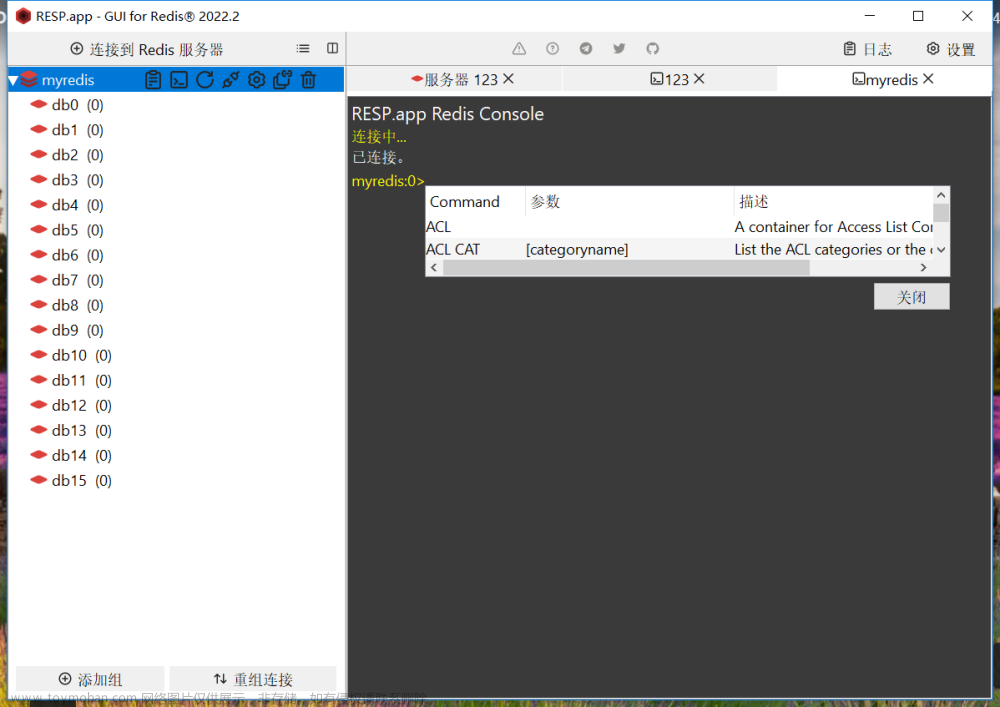Open the Telegram channel icon

585,48
